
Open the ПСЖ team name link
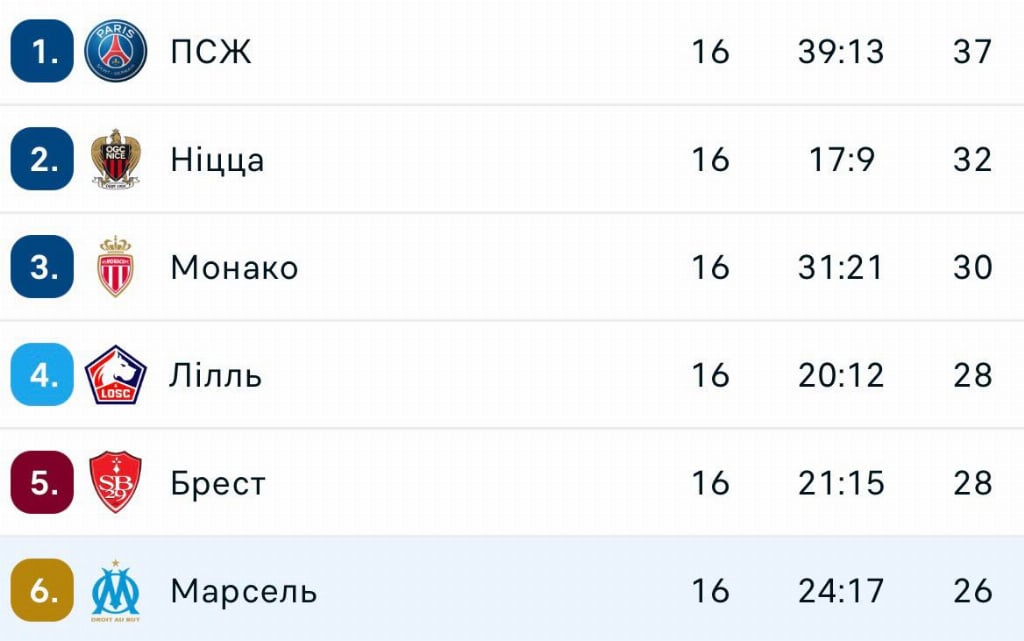pos(211,52)
